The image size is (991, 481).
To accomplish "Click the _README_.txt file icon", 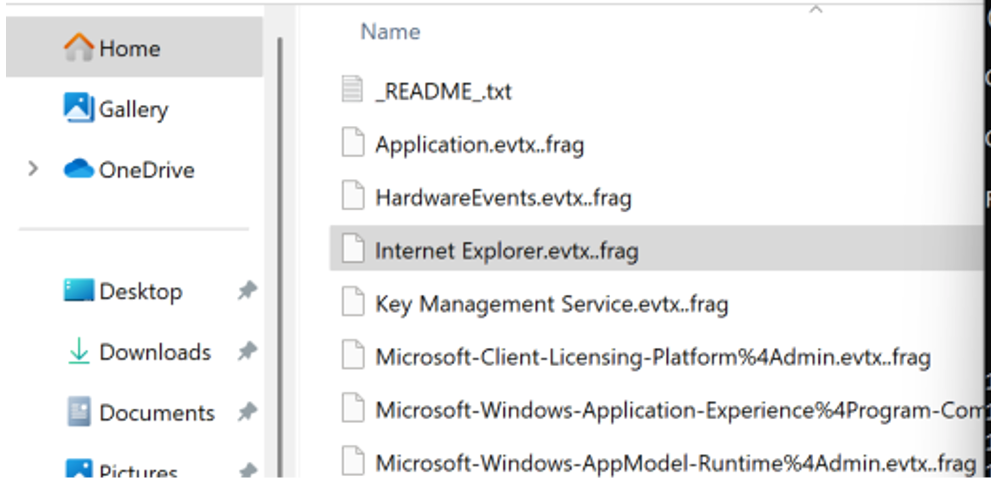I will (x=351, y=91).
